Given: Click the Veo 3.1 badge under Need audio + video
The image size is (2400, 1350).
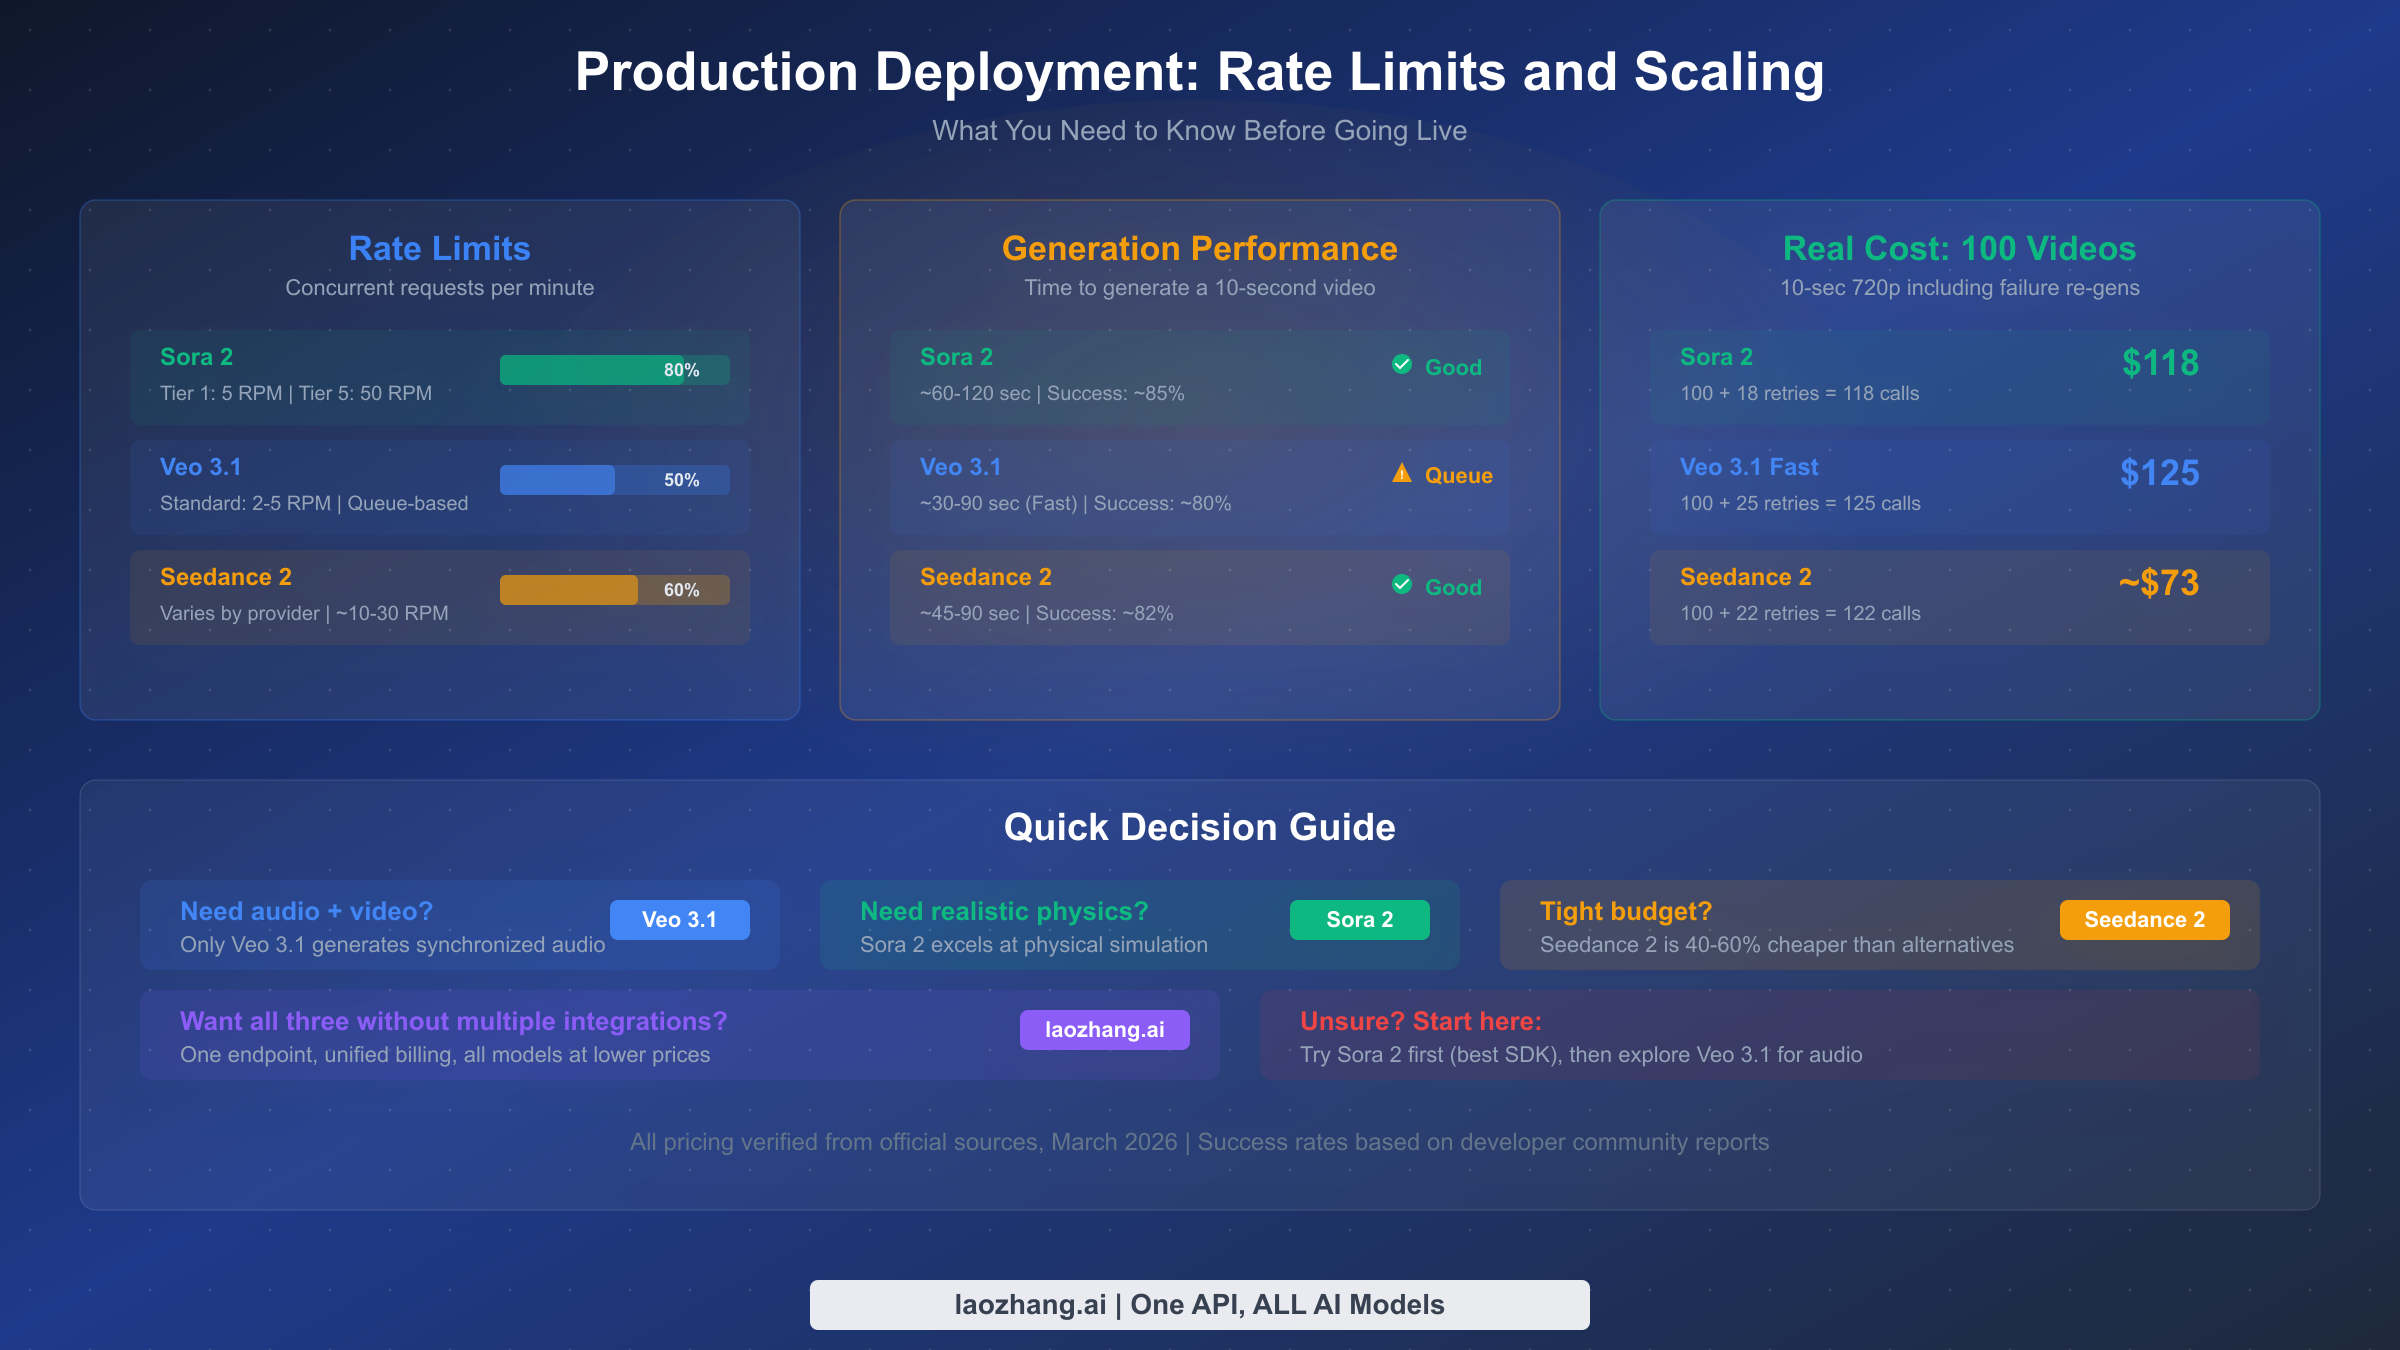Looking at the screenshot, I should point(680,919).
